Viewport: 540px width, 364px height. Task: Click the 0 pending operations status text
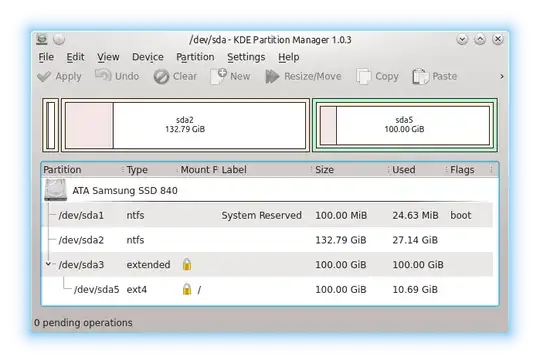(x=83, y=323)
